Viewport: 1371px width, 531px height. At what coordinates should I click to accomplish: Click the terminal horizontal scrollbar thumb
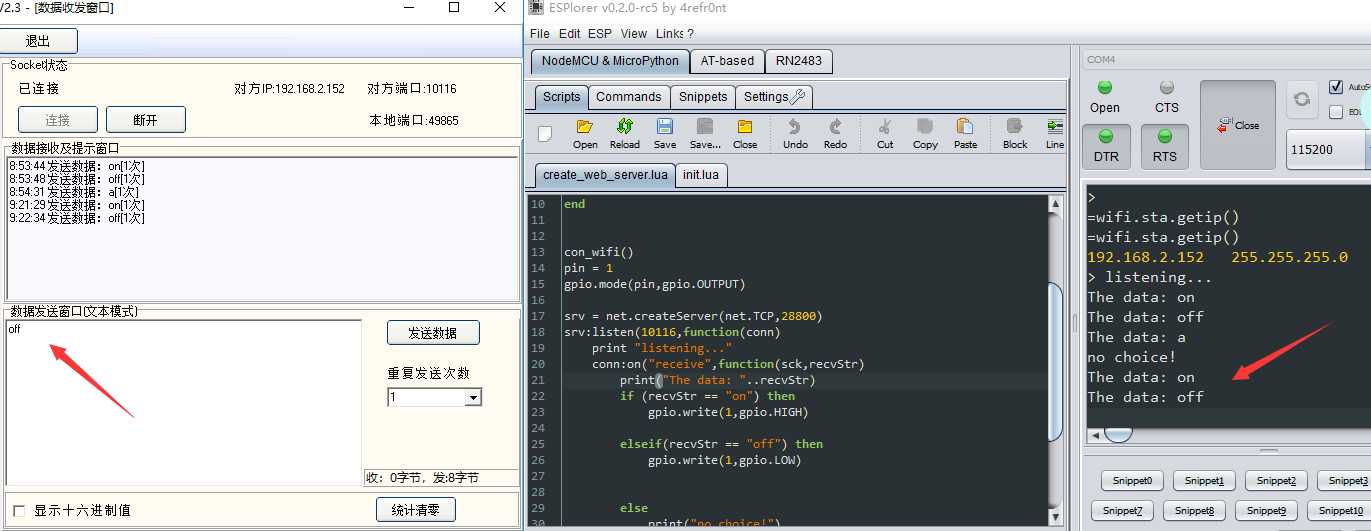tap(1118, 434)
